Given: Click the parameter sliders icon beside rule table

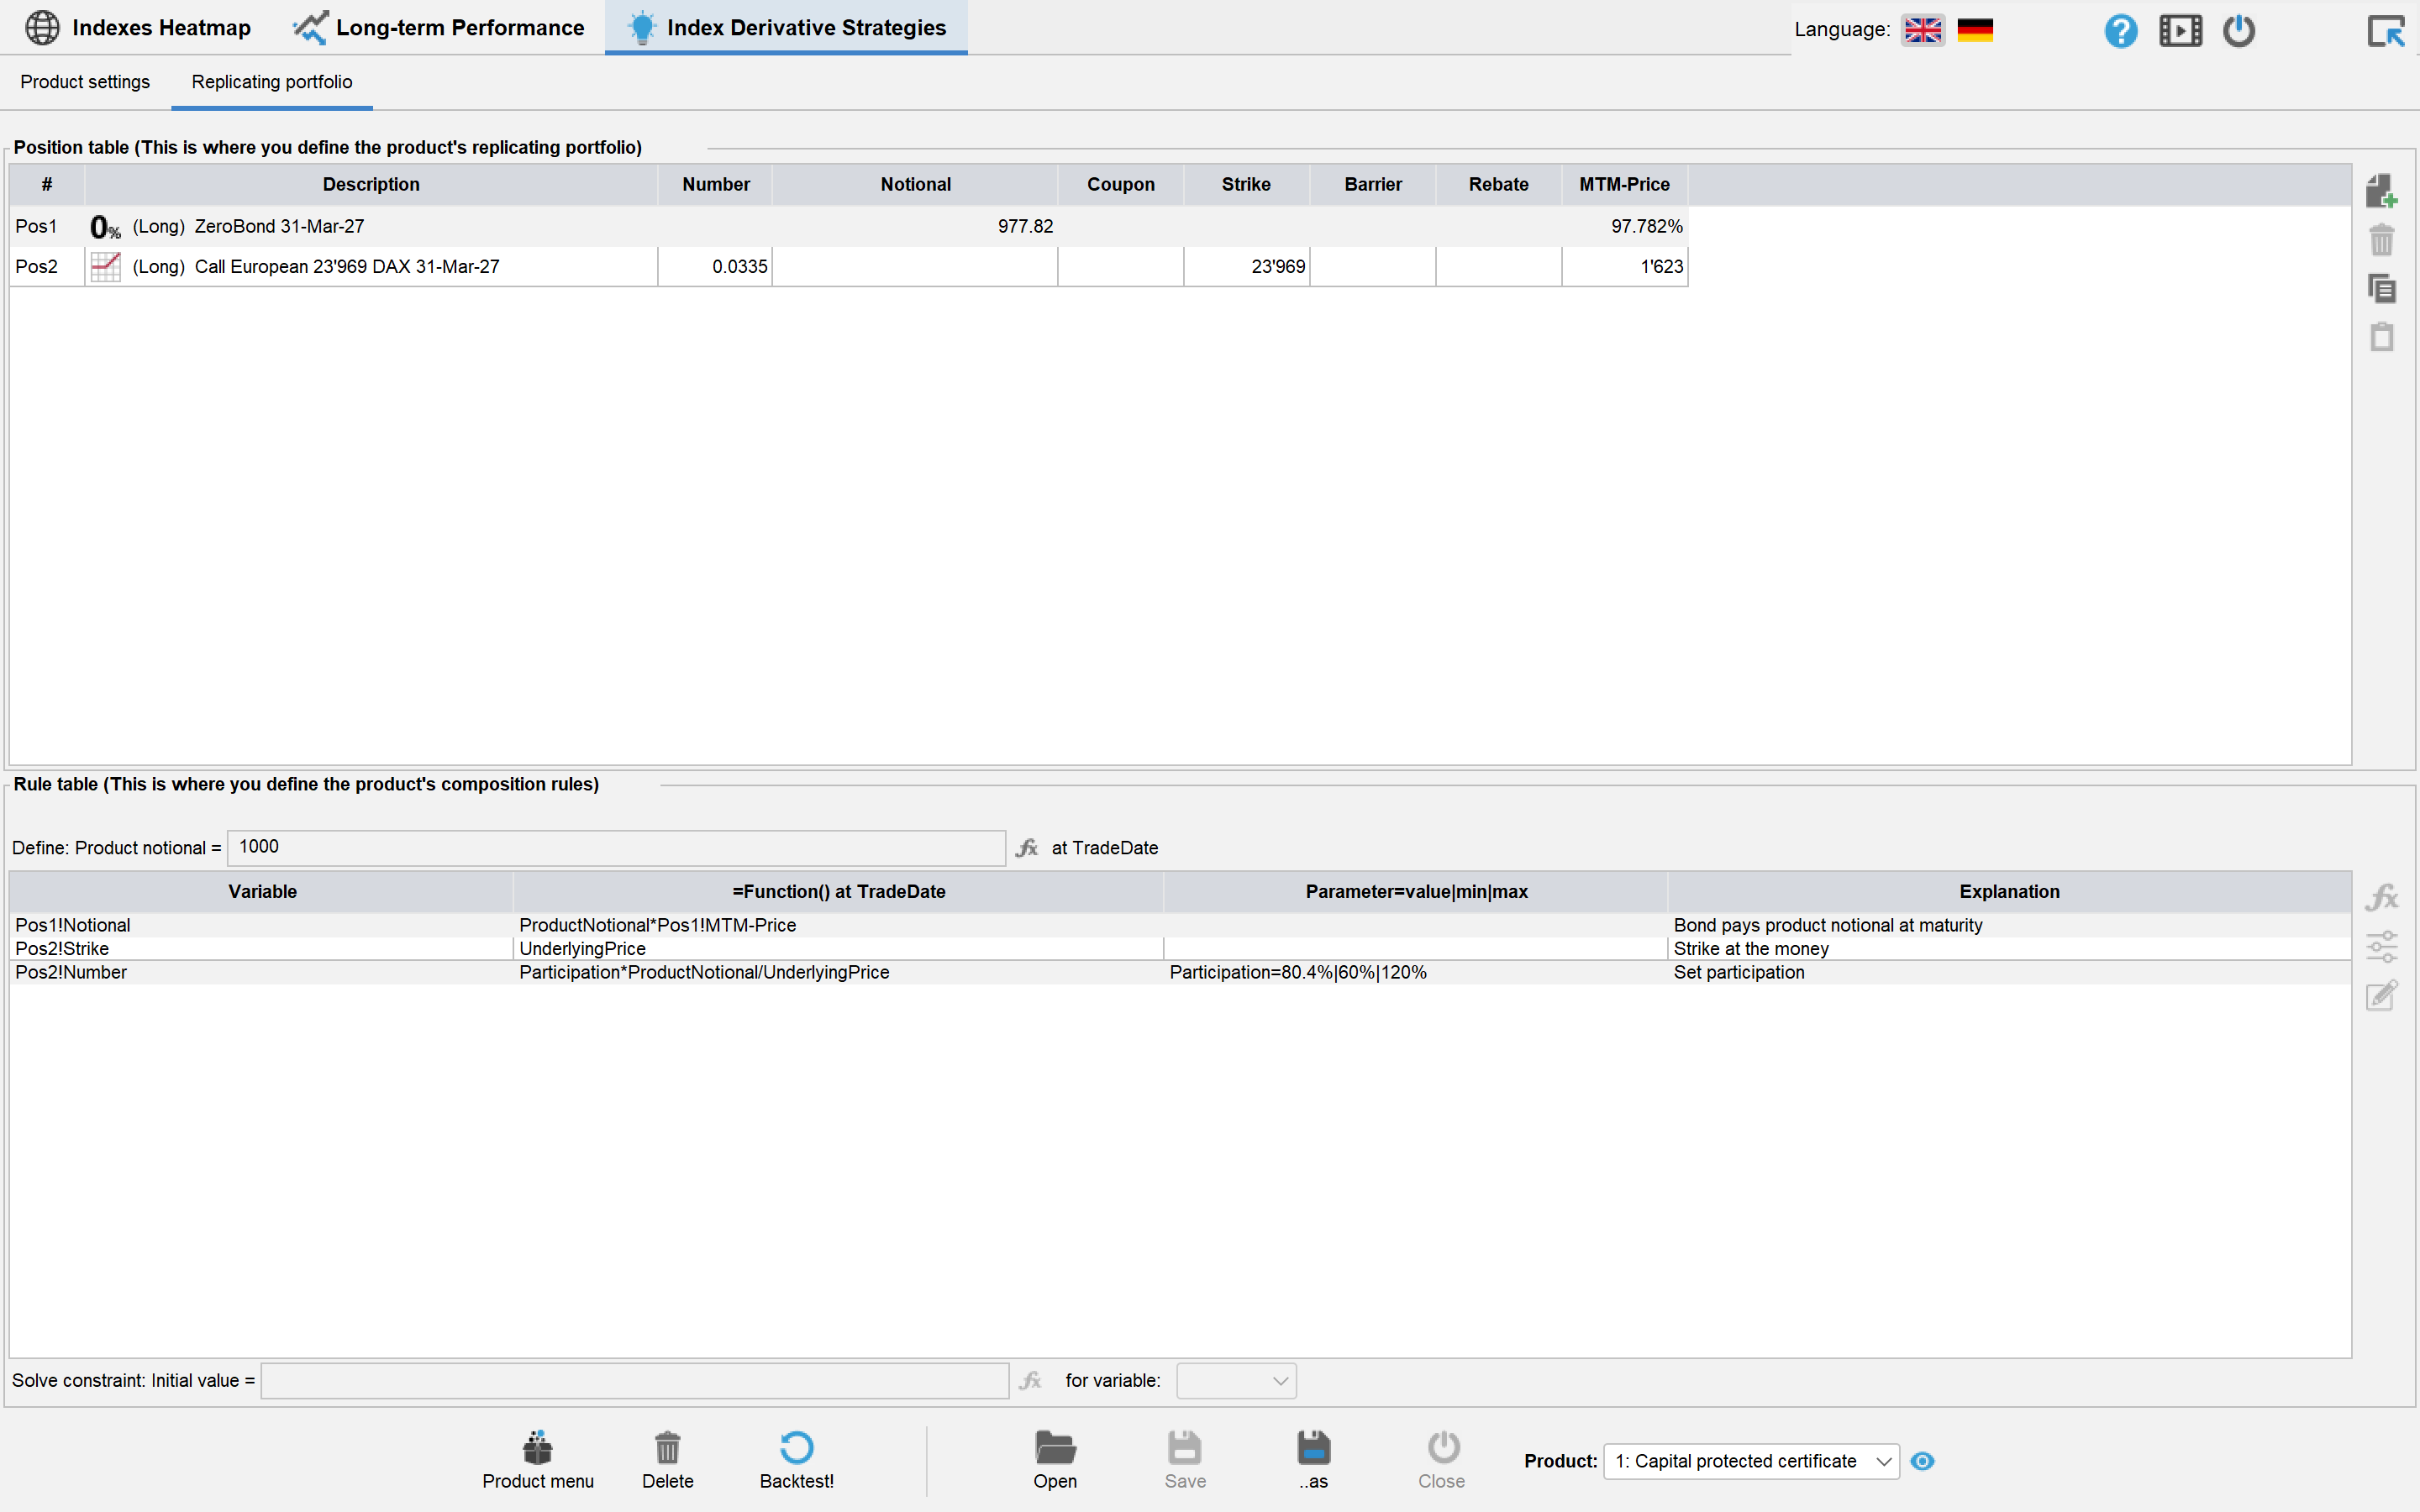Looking at the screenshot, I should (x=2381, y=946).
